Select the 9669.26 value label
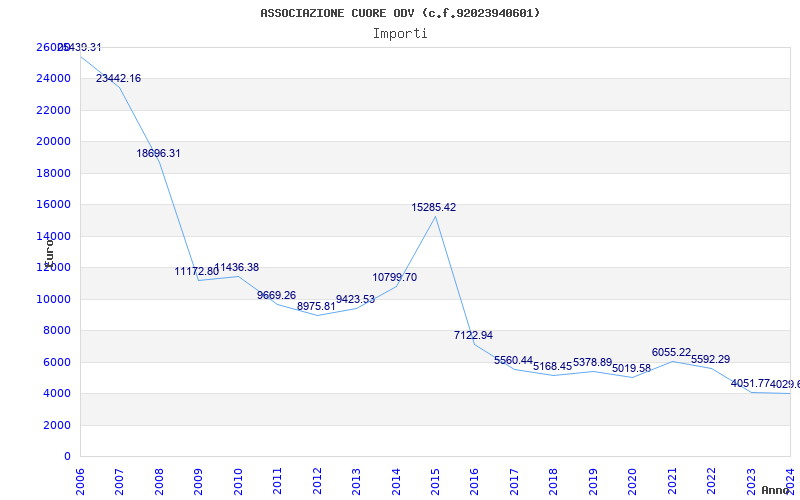The image size is (800, 500). click(277, 295)
